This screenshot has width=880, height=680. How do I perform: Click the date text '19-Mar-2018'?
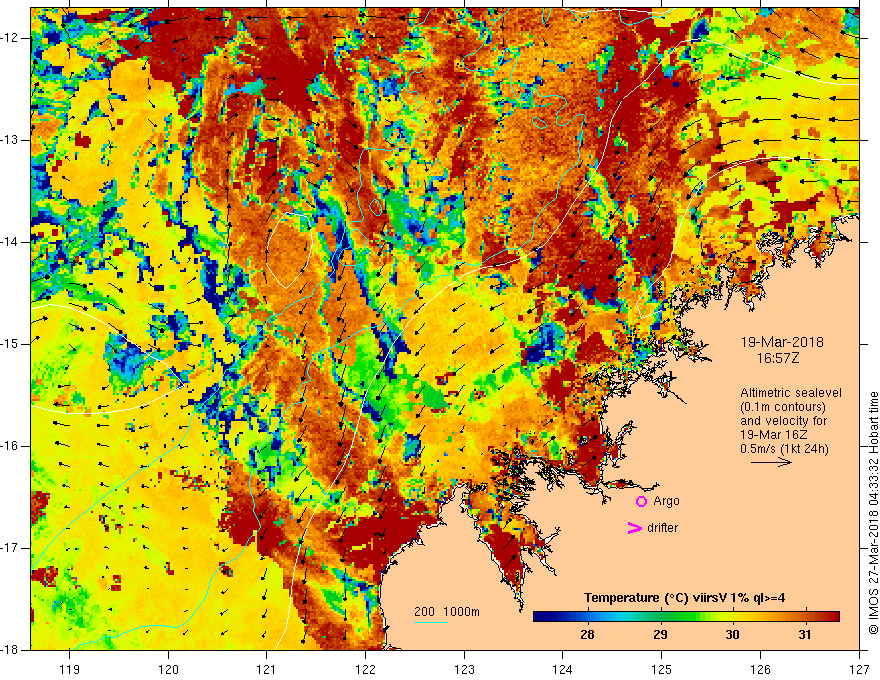(782, 342)
